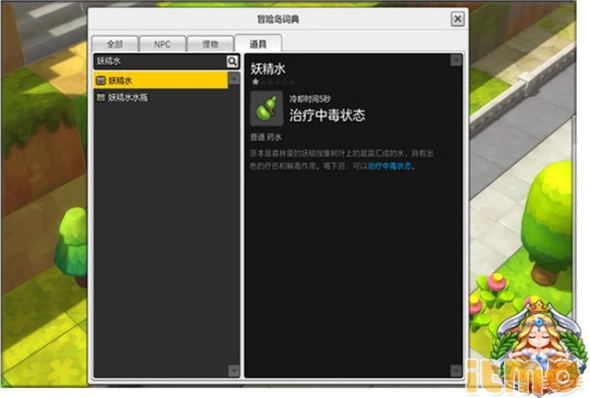Close the 冒险岛词典 dictionary window

coord(458,19)
